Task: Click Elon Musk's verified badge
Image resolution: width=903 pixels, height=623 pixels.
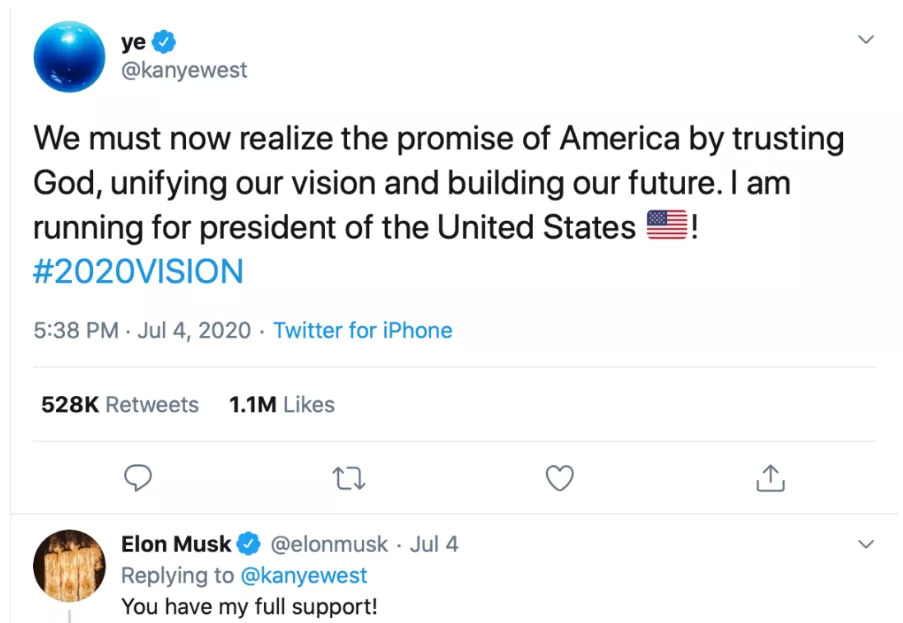Action: coord(249,545)
